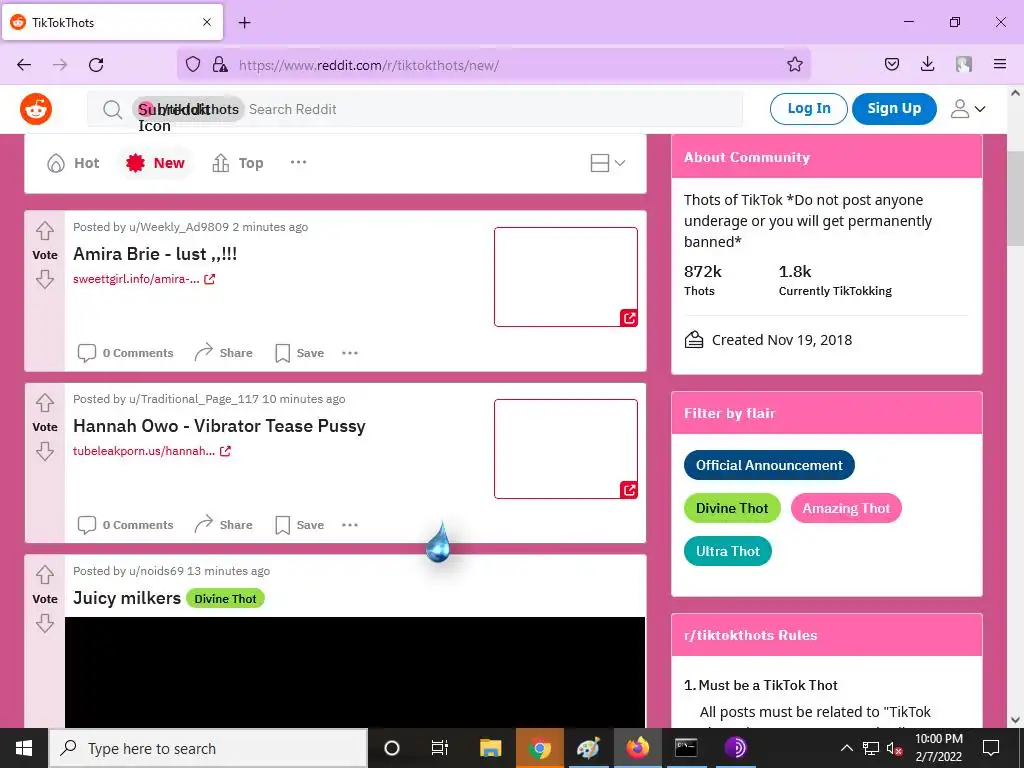Bookmark this page with the star icon
This screenshot has width=1024, height=768.
[795, 65]
